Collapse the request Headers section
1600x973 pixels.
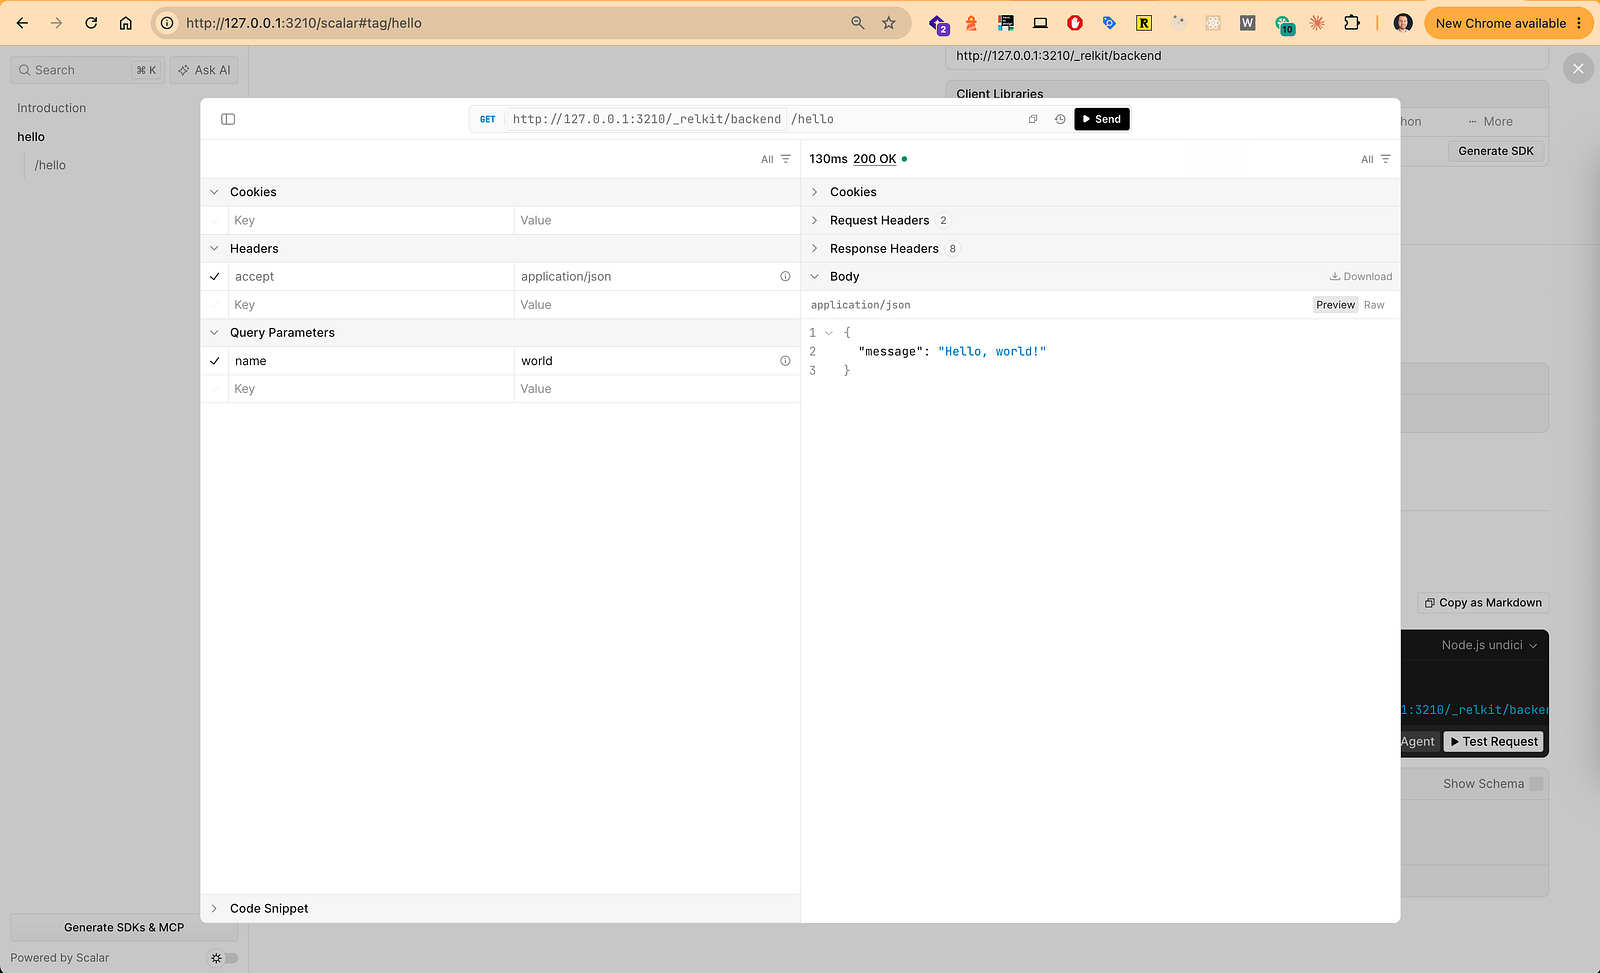[214, 249]
